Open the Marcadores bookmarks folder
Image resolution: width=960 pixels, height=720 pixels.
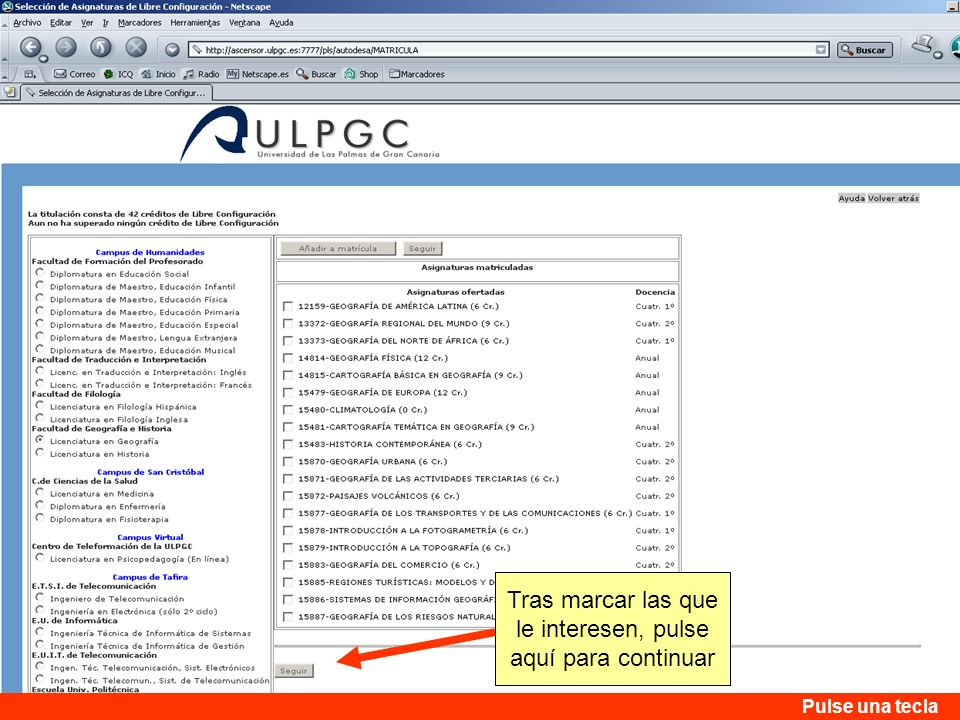pos(417,74)
